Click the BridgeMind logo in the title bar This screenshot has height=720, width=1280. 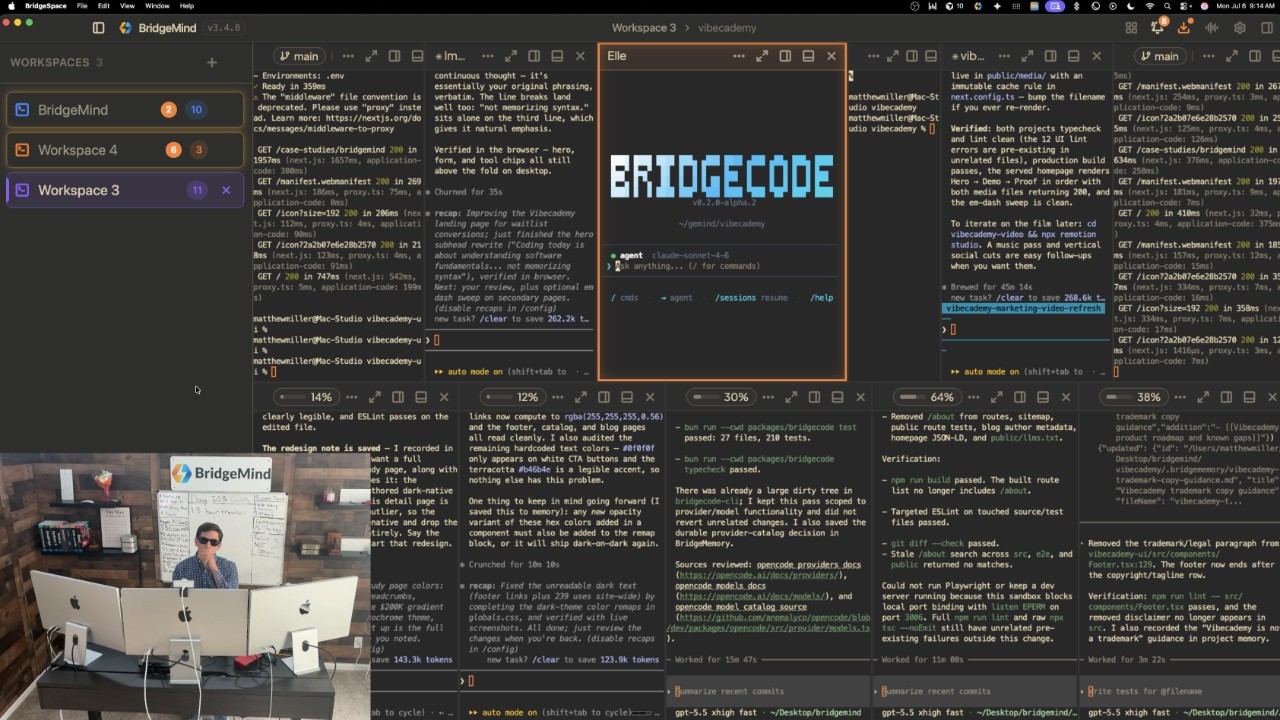coord(126,28)
